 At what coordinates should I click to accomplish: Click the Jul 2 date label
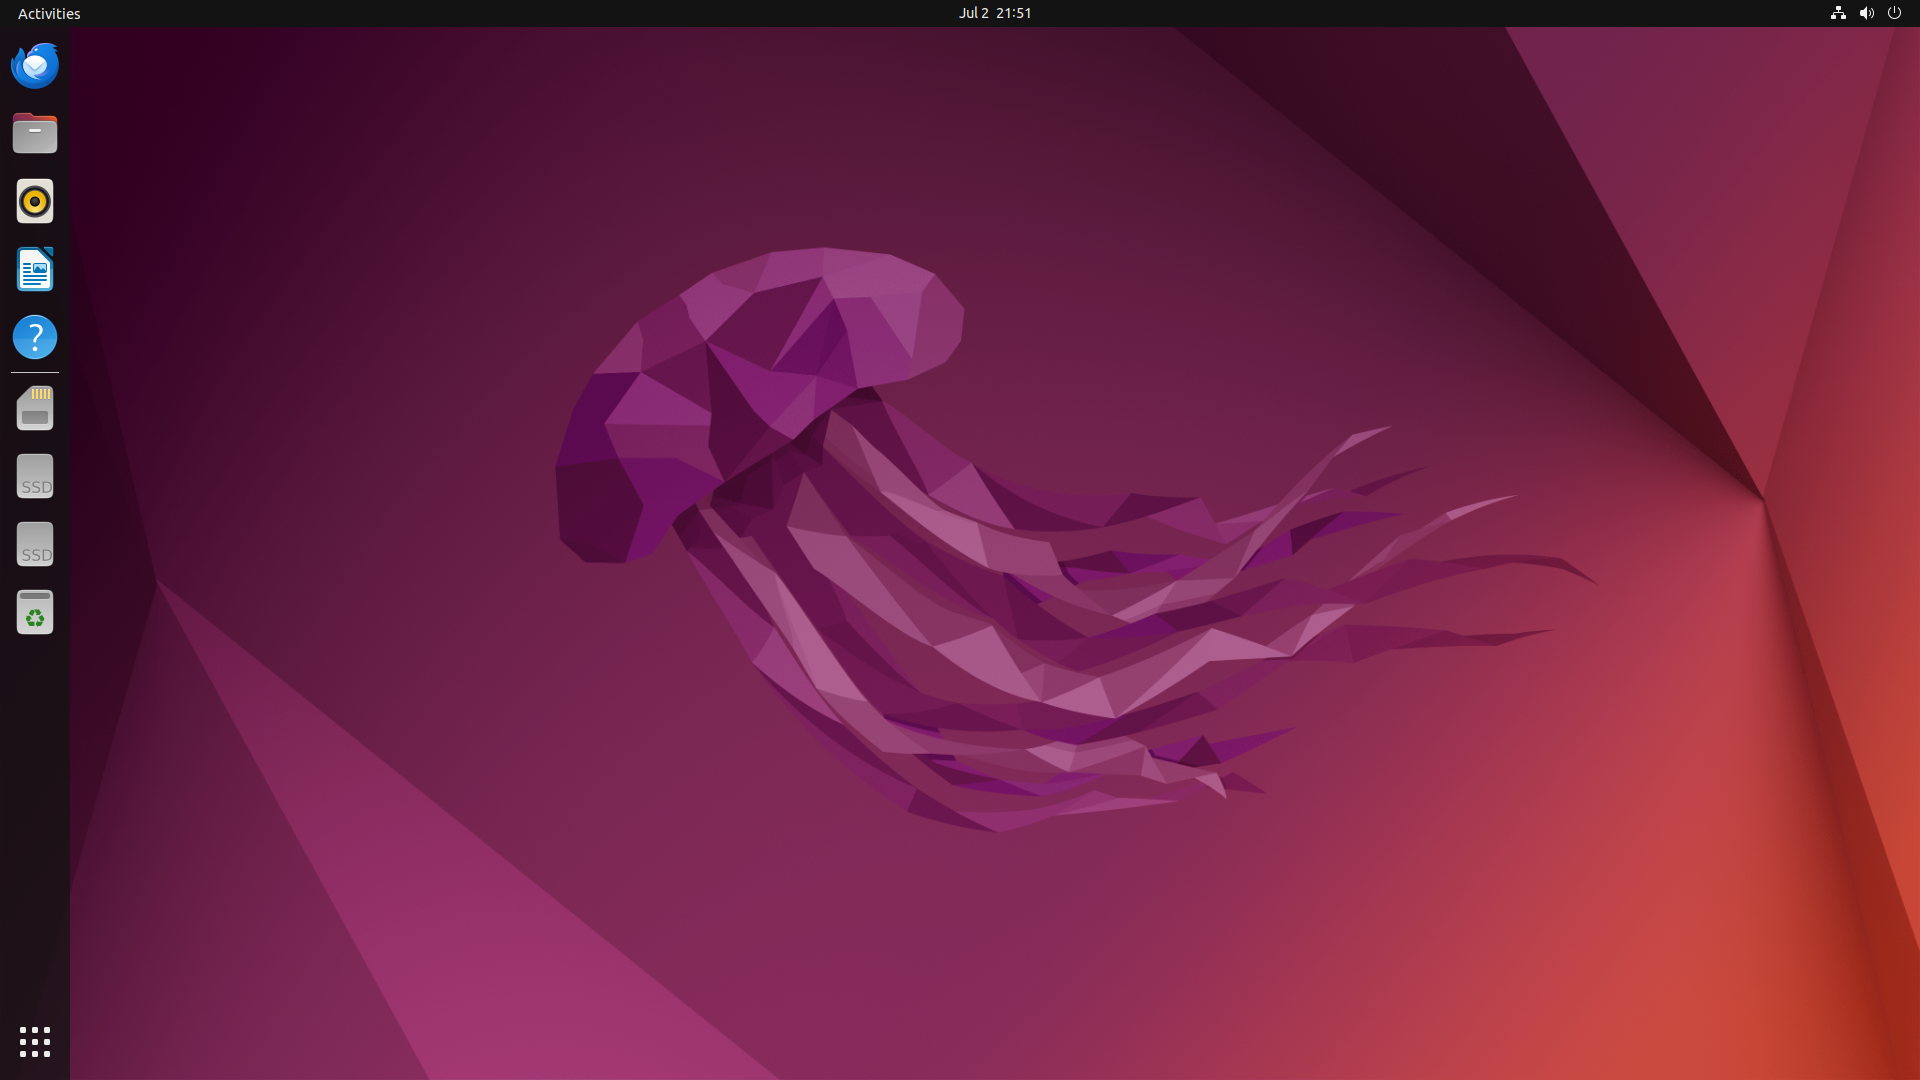(973, 13)
